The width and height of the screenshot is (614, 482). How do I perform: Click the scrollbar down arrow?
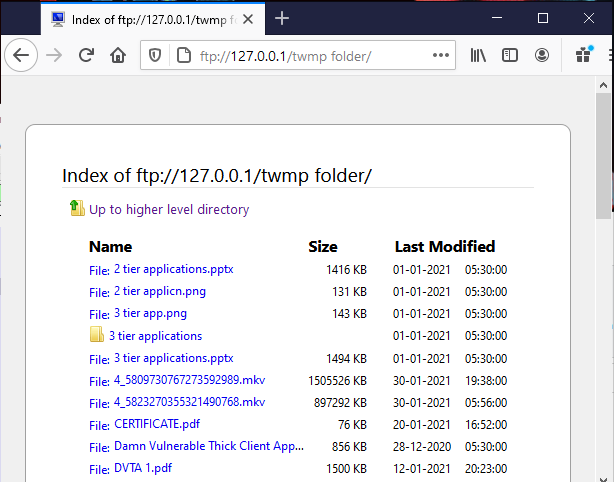(603, 477)
